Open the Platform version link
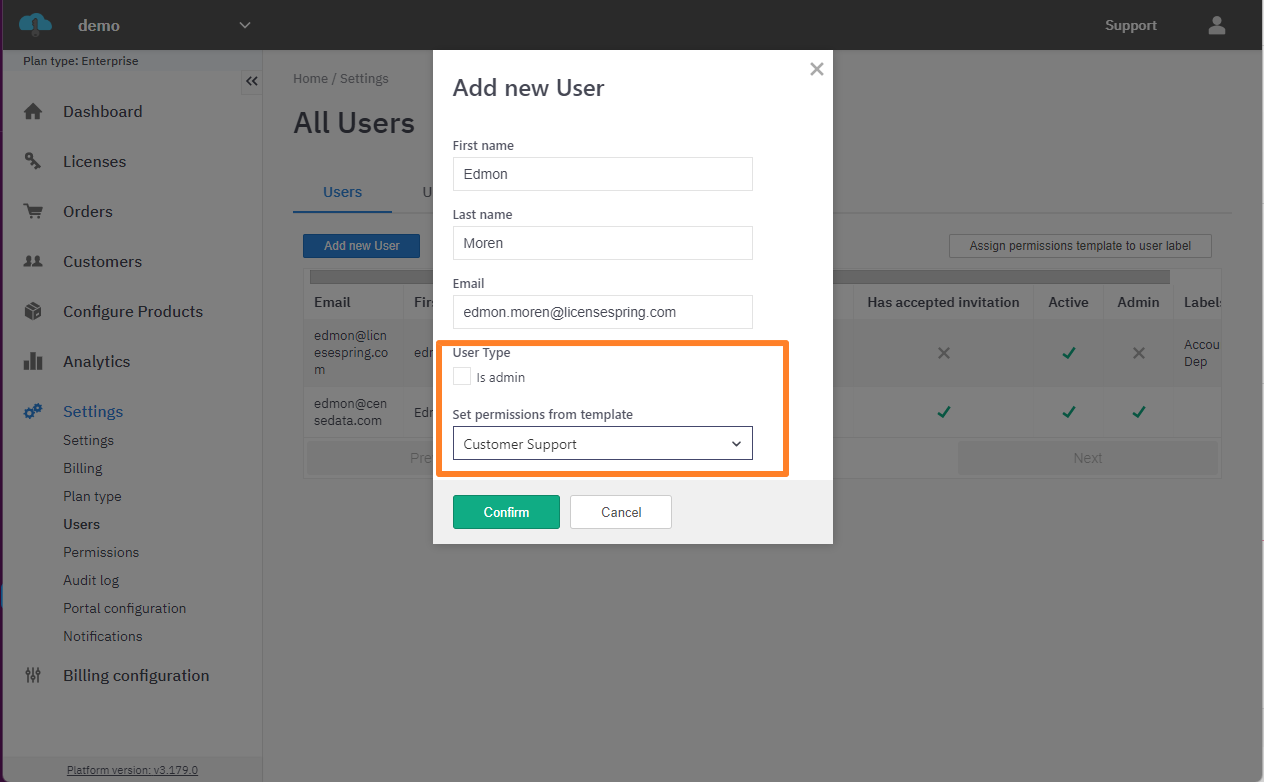1264x782 pixels. tap(132, 770)
